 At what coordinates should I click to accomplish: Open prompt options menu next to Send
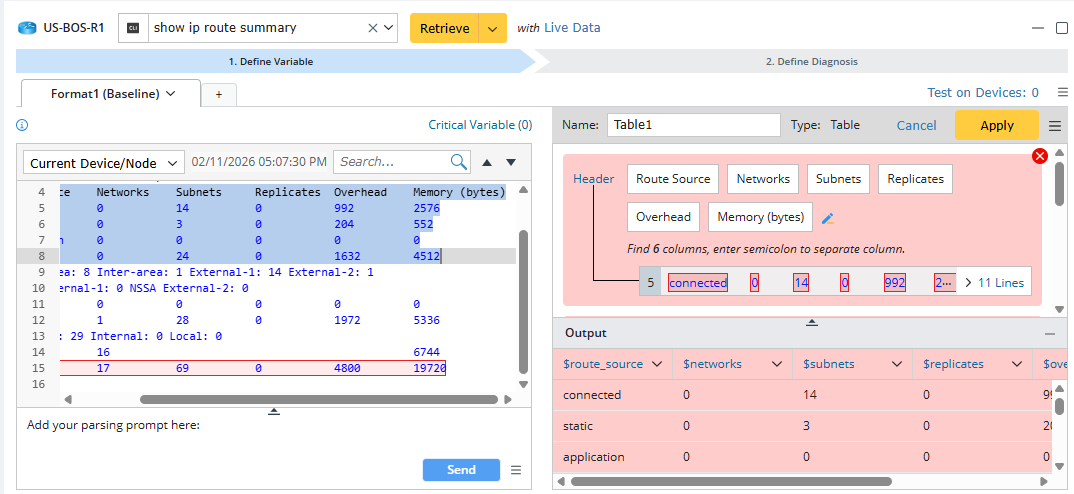pyautogui.click(x=516, y=470)
